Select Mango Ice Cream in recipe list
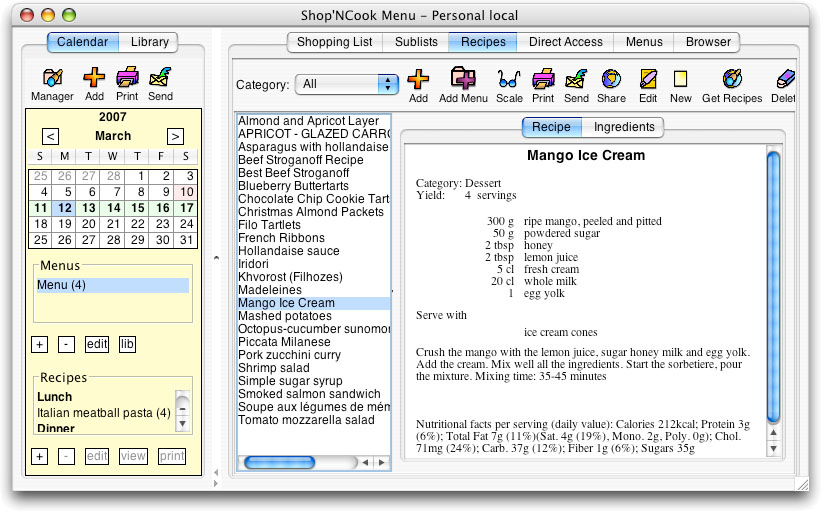Image resolution: width=821 pixels, height=511 pixels. pos(314,303)
